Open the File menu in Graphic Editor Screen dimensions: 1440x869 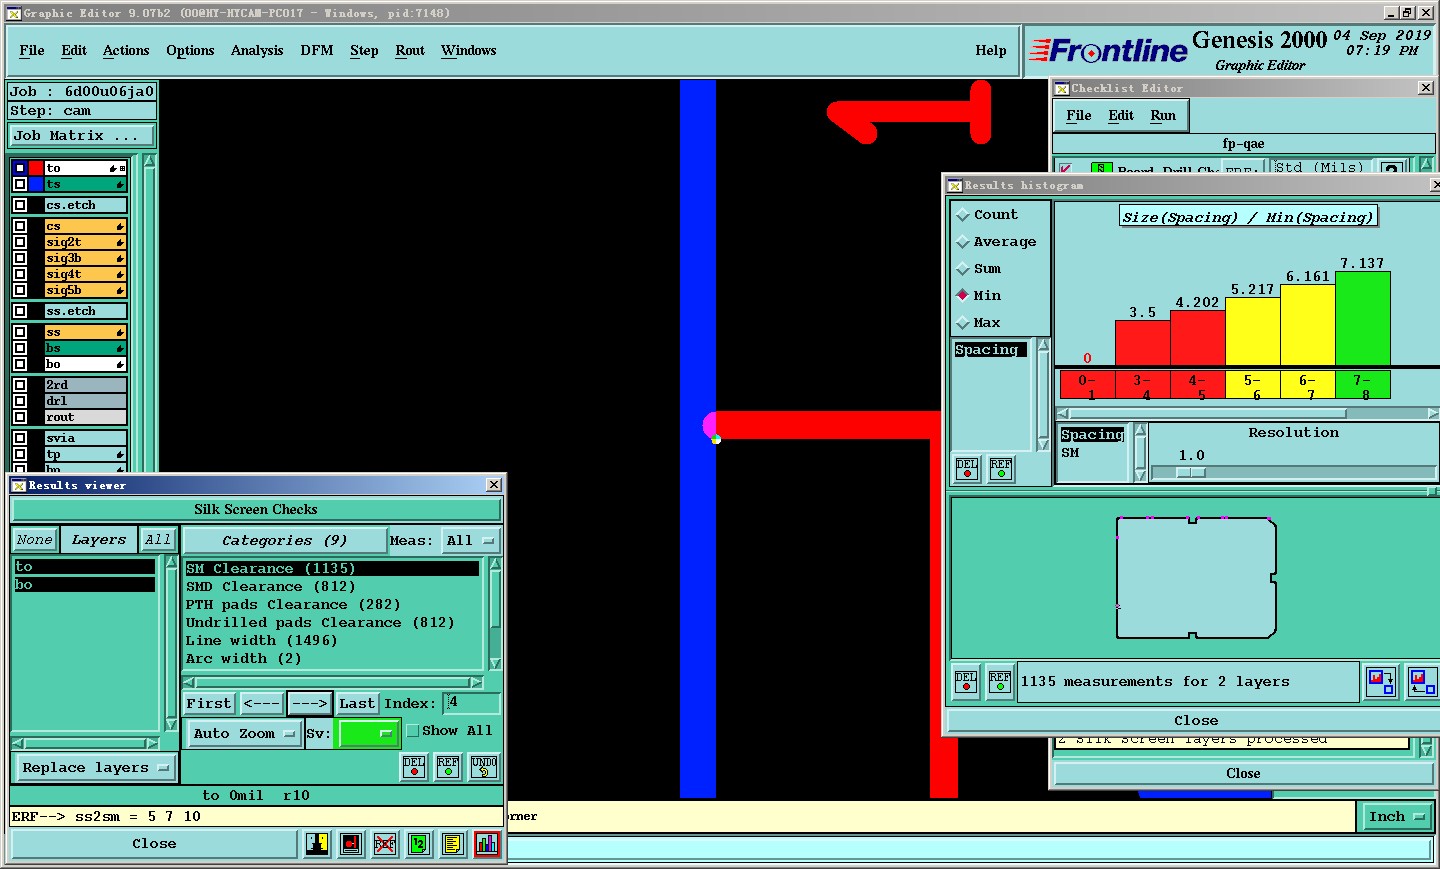(x=32, y=50)
